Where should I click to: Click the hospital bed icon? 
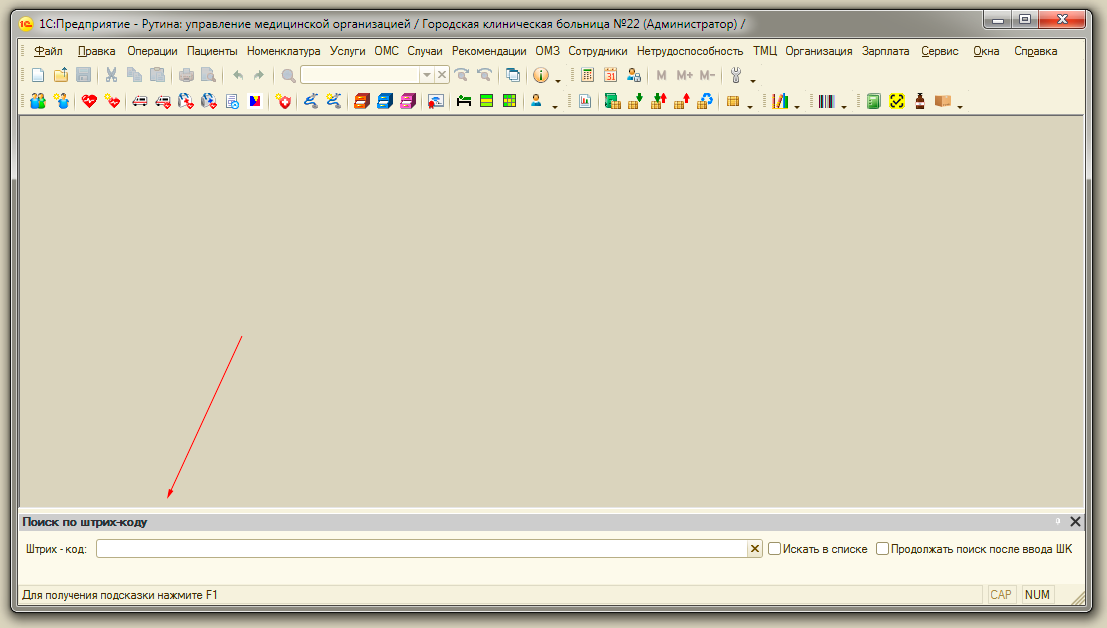[x=463, y=101]
